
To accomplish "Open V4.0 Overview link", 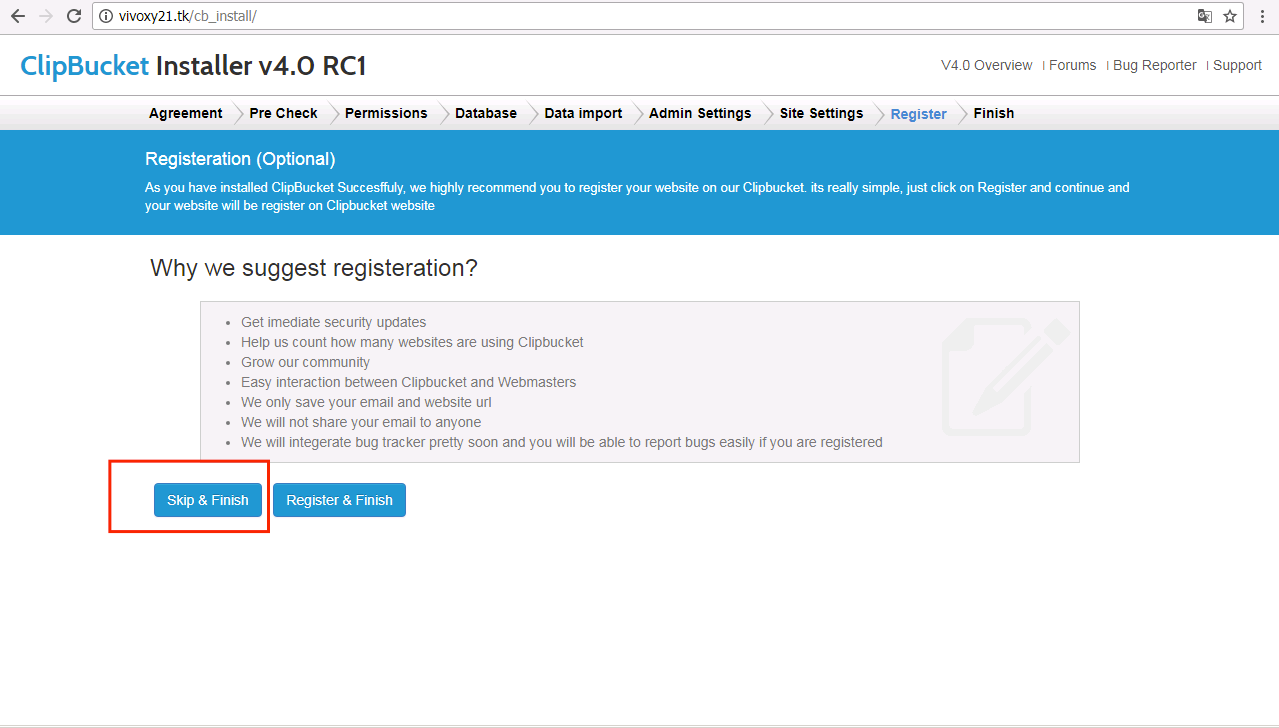I will [x=986, y=65].
